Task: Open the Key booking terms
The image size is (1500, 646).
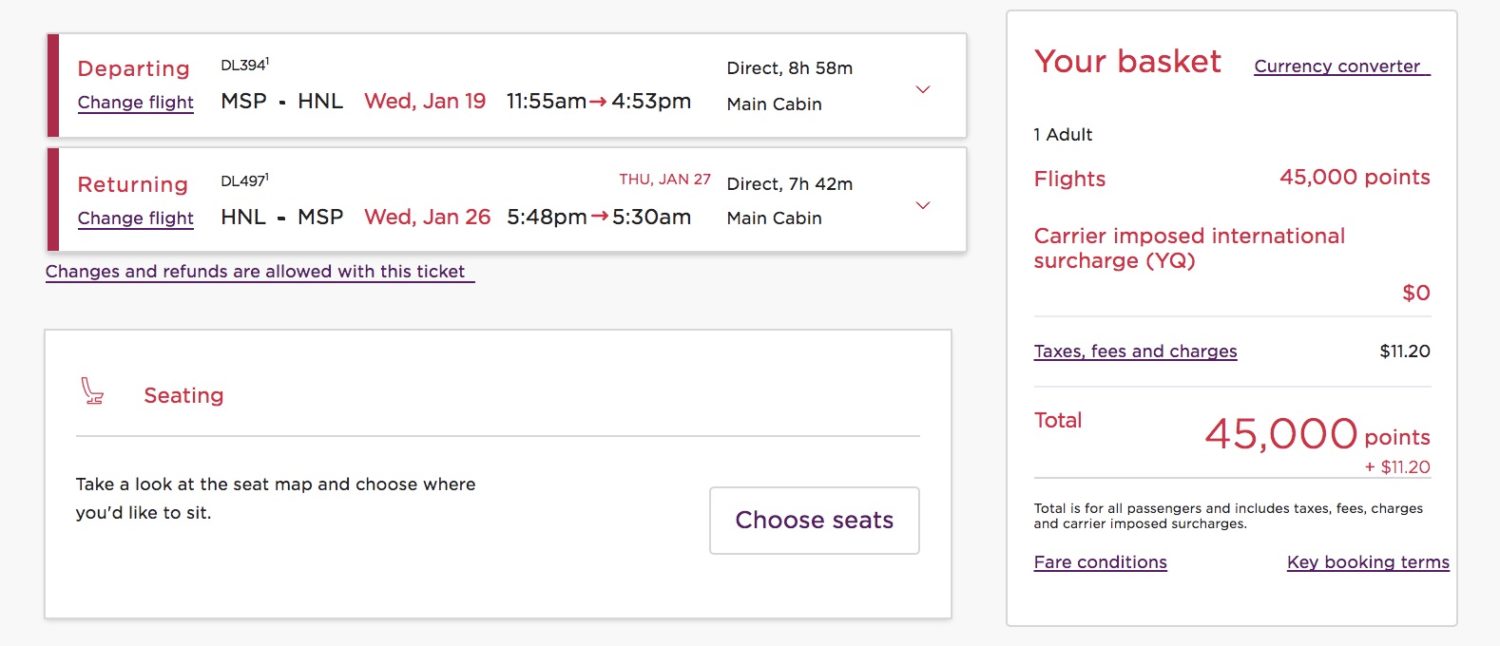Action: pos(1367,562)
